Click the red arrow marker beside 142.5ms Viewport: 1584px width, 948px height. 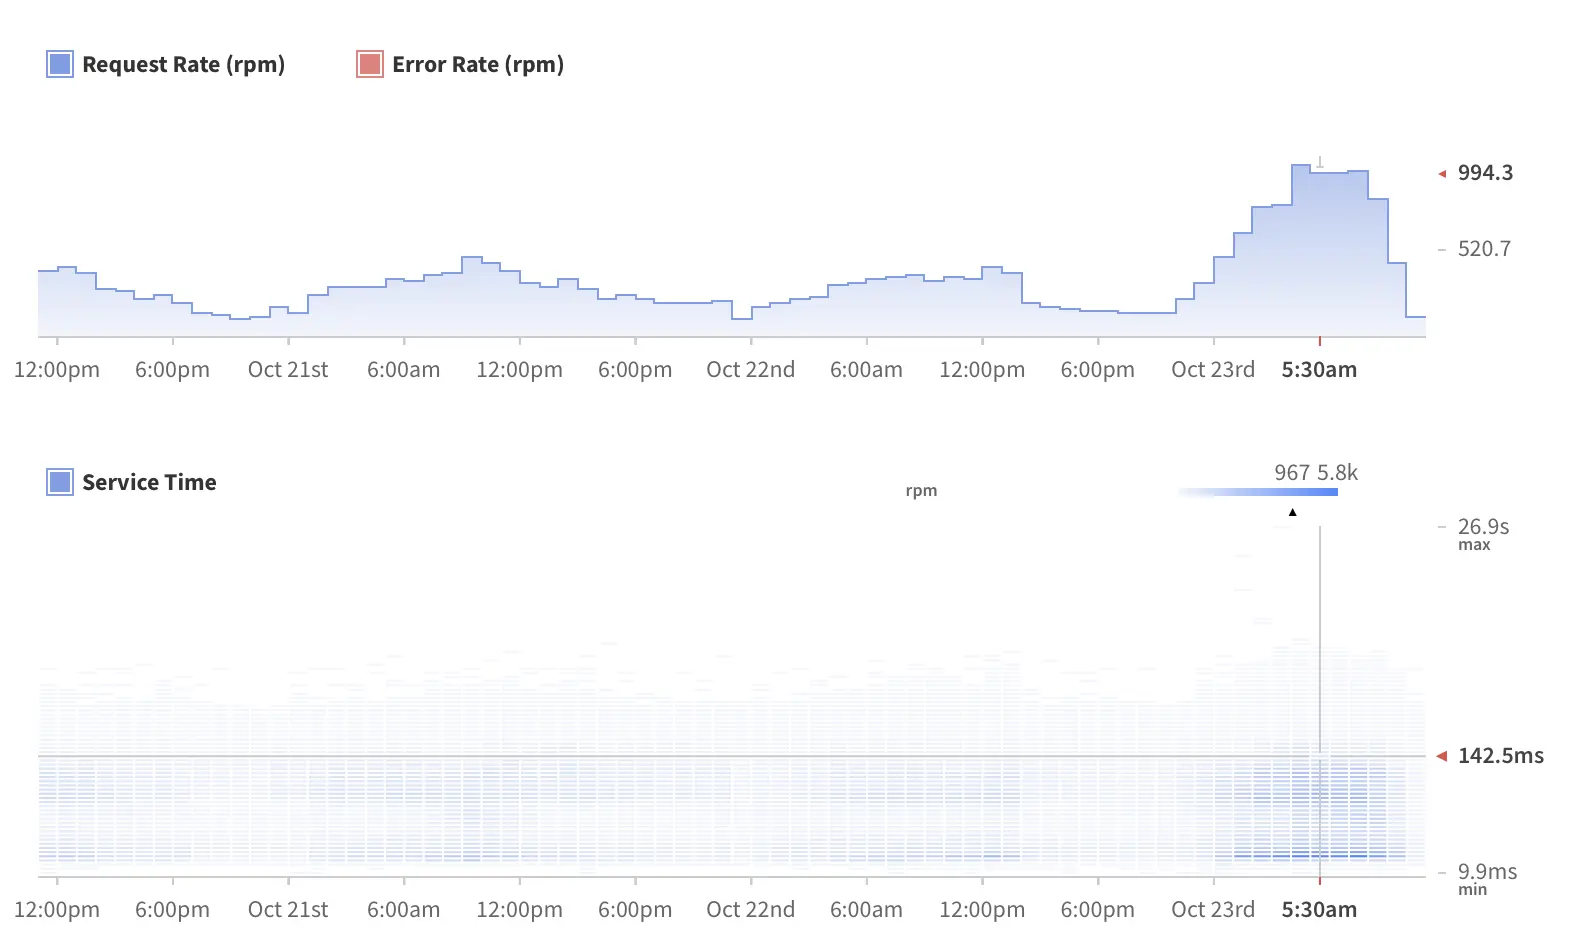pyautogui.click(x=1442, y=756)
